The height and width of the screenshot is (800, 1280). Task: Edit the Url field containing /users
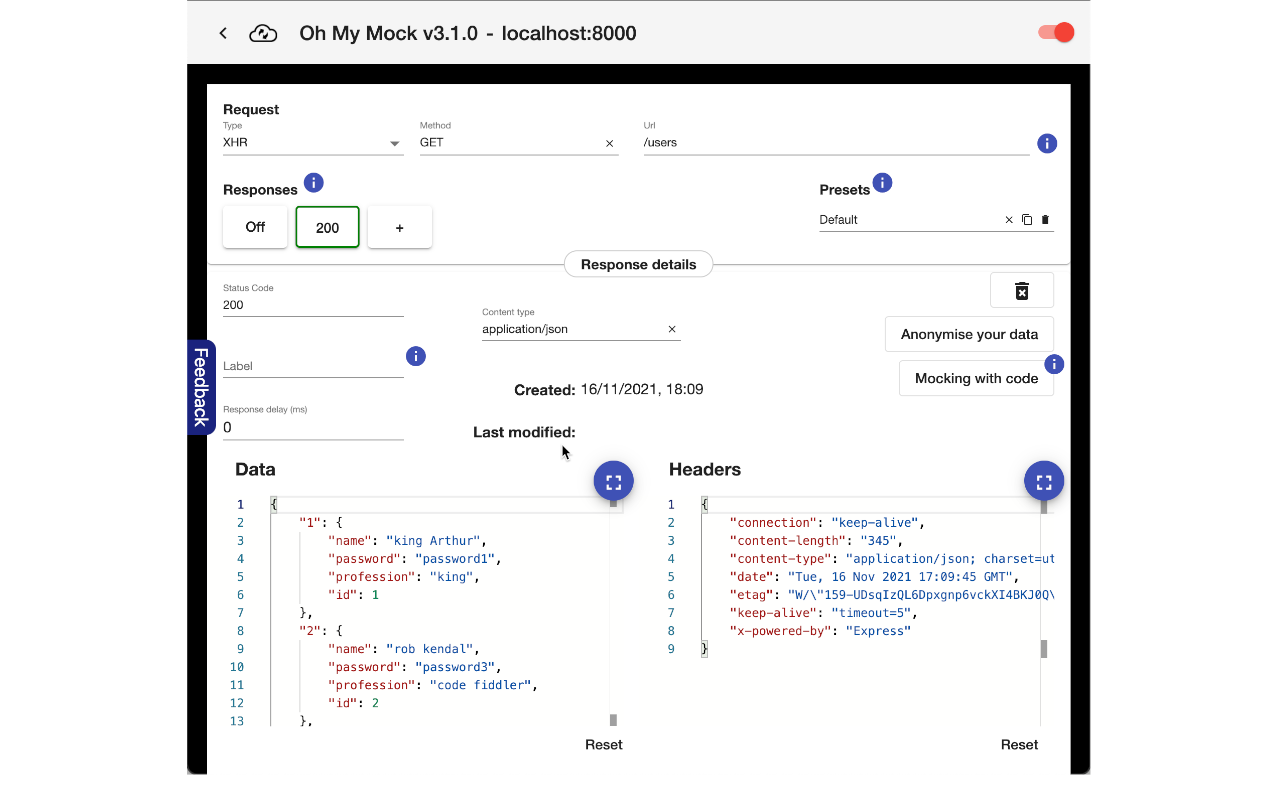tap(836, 143)
